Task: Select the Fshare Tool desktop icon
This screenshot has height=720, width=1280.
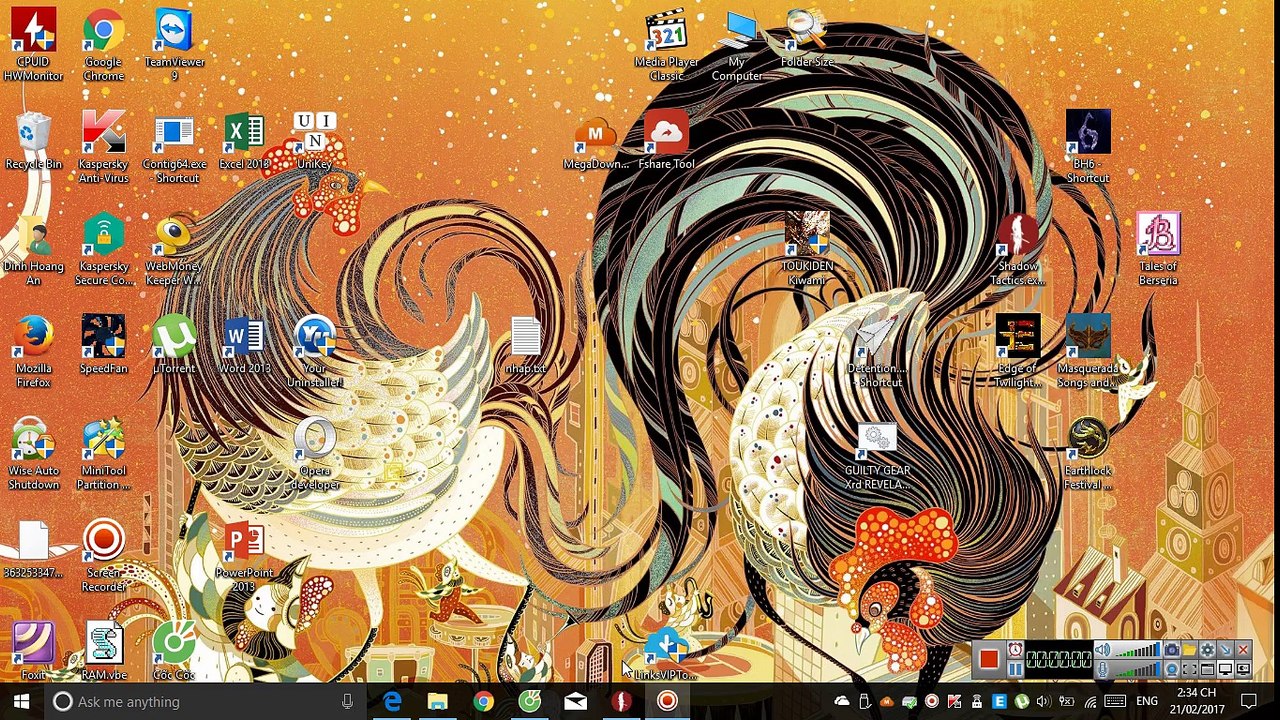Action: [666, 141]
